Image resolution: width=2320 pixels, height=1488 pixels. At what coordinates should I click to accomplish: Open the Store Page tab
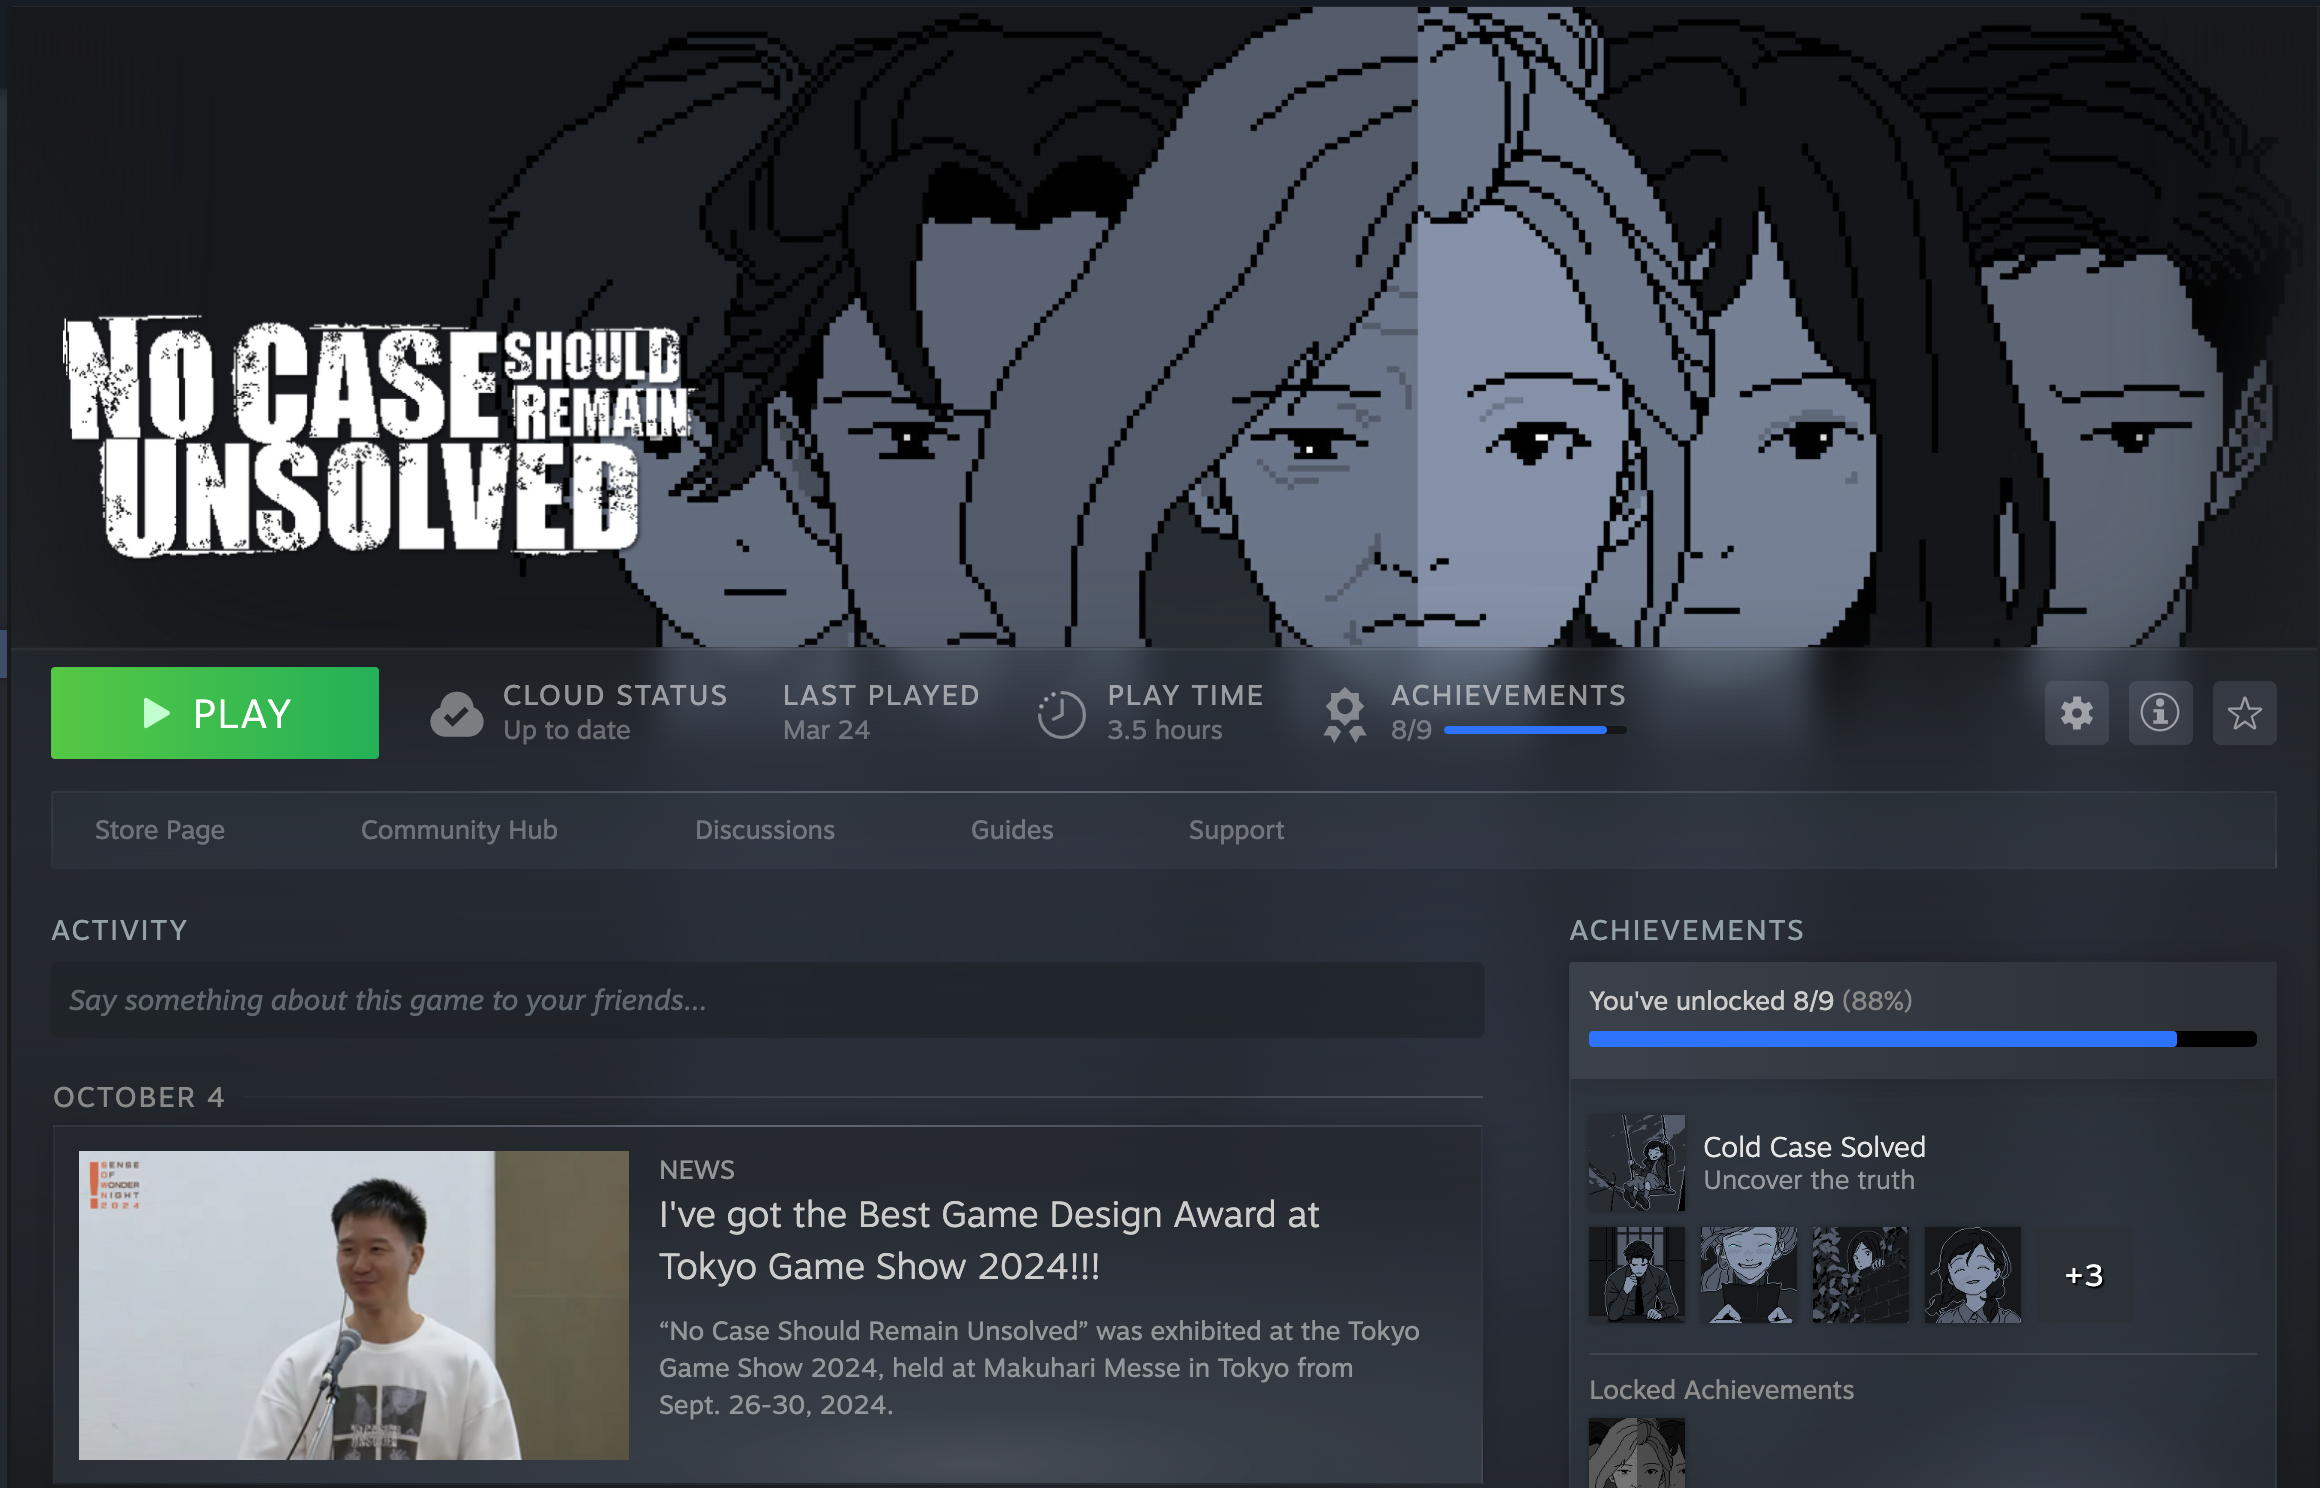pyautogui.click(x=160, y=830)
